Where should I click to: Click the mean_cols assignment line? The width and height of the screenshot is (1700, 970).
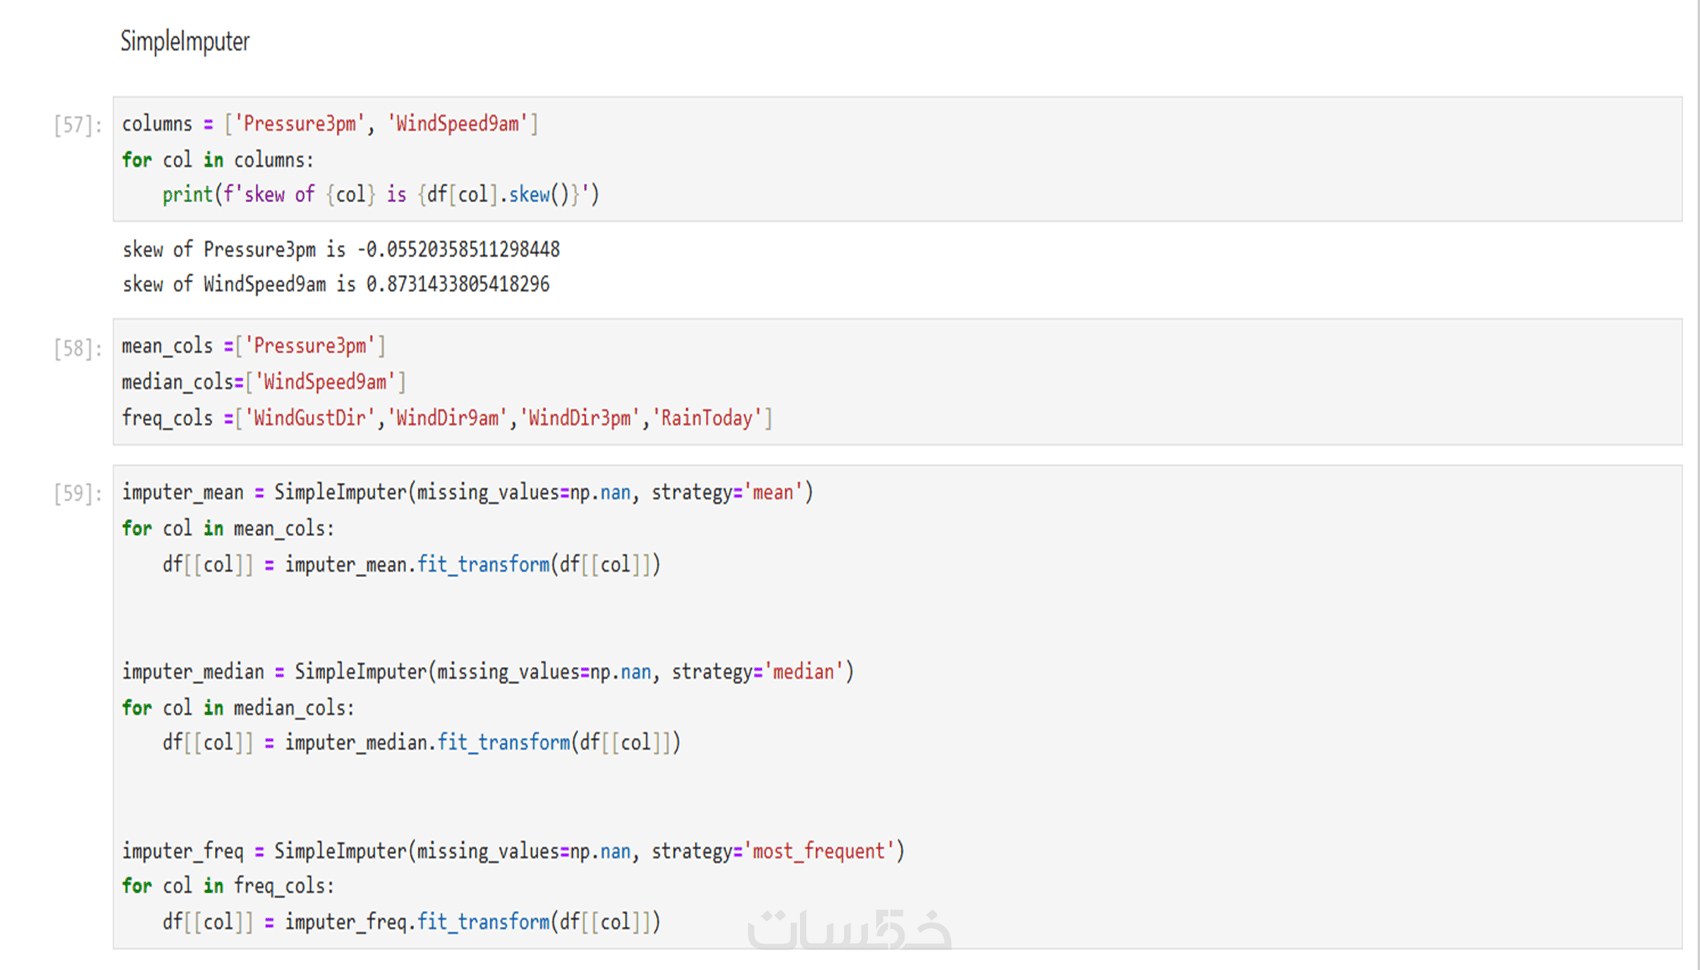[x=253, y=346]
